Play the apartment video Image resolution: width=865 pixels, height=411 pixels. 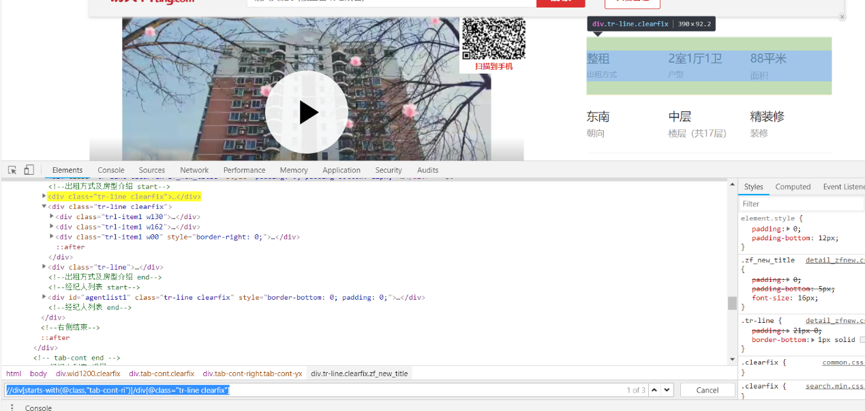pos(307,113)
